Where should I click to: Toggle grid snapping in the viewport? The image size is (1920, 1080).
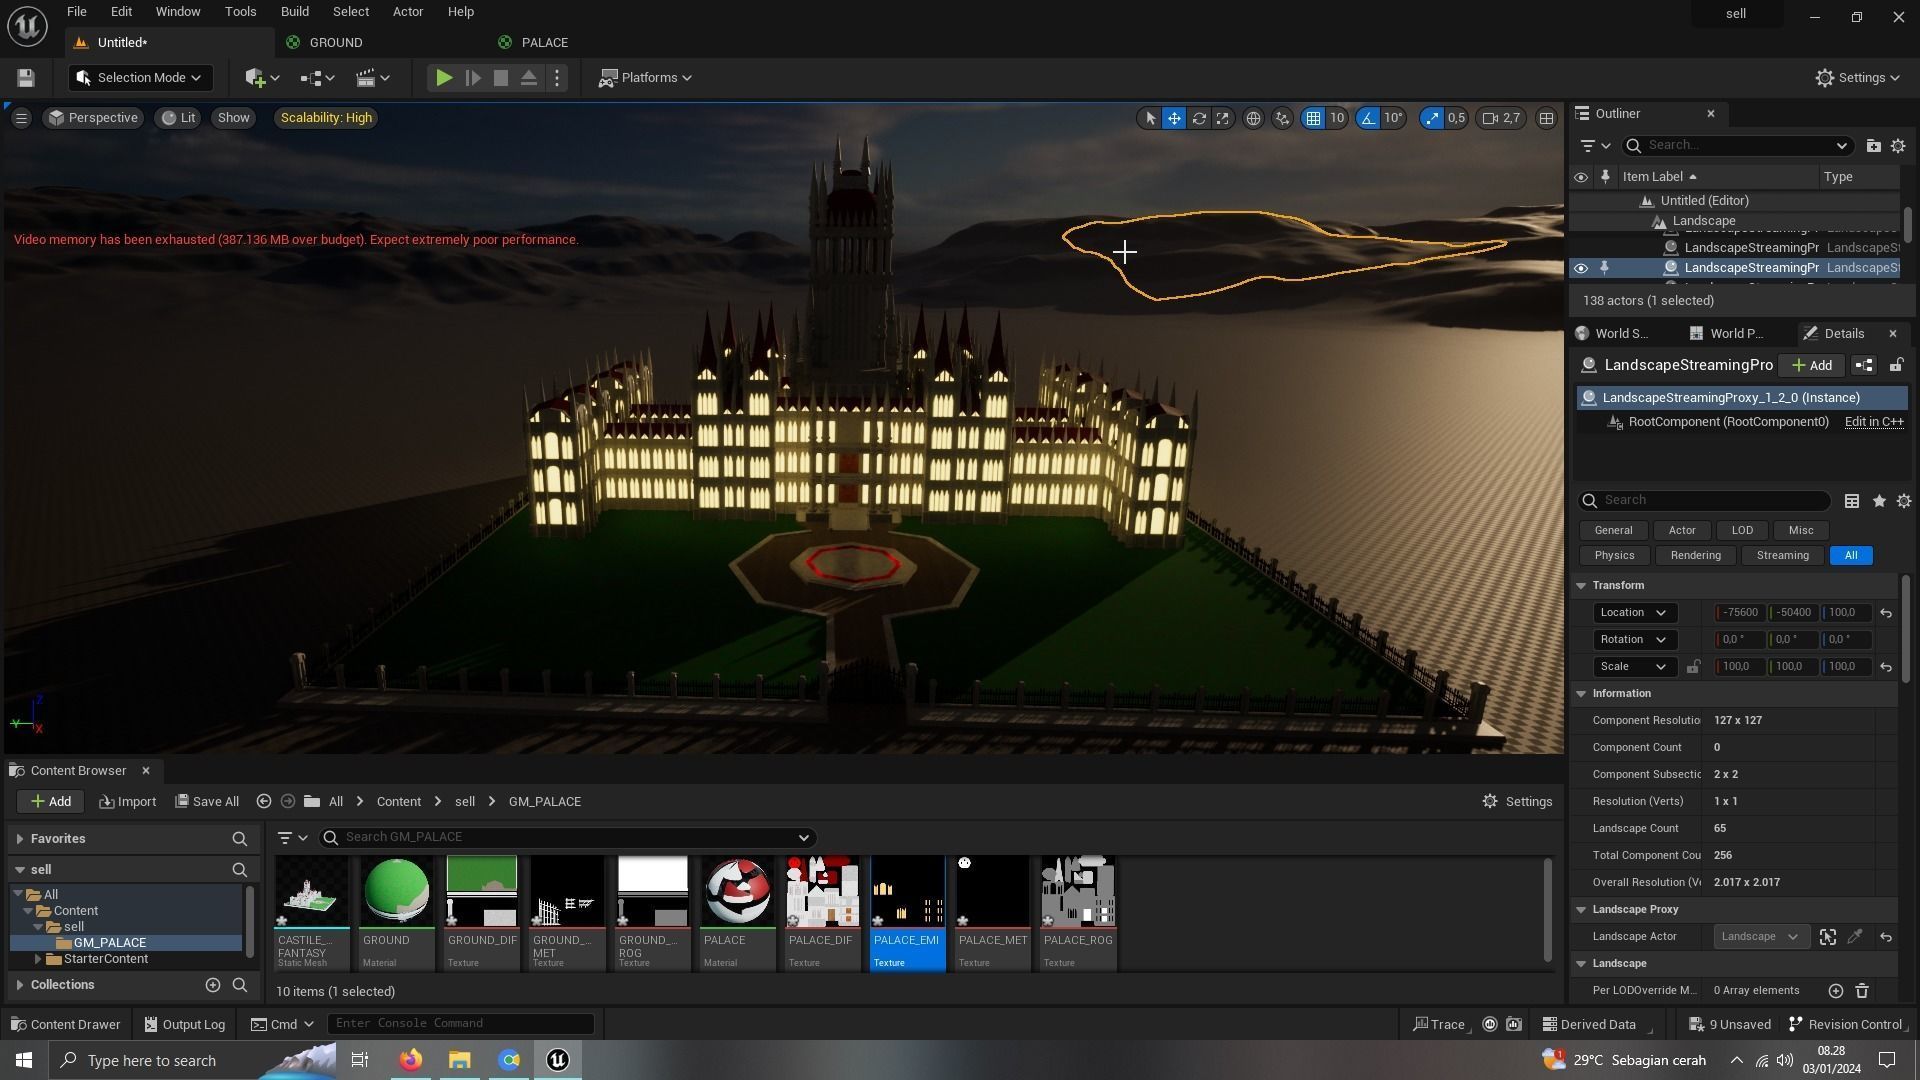[x=1313, y=118]
